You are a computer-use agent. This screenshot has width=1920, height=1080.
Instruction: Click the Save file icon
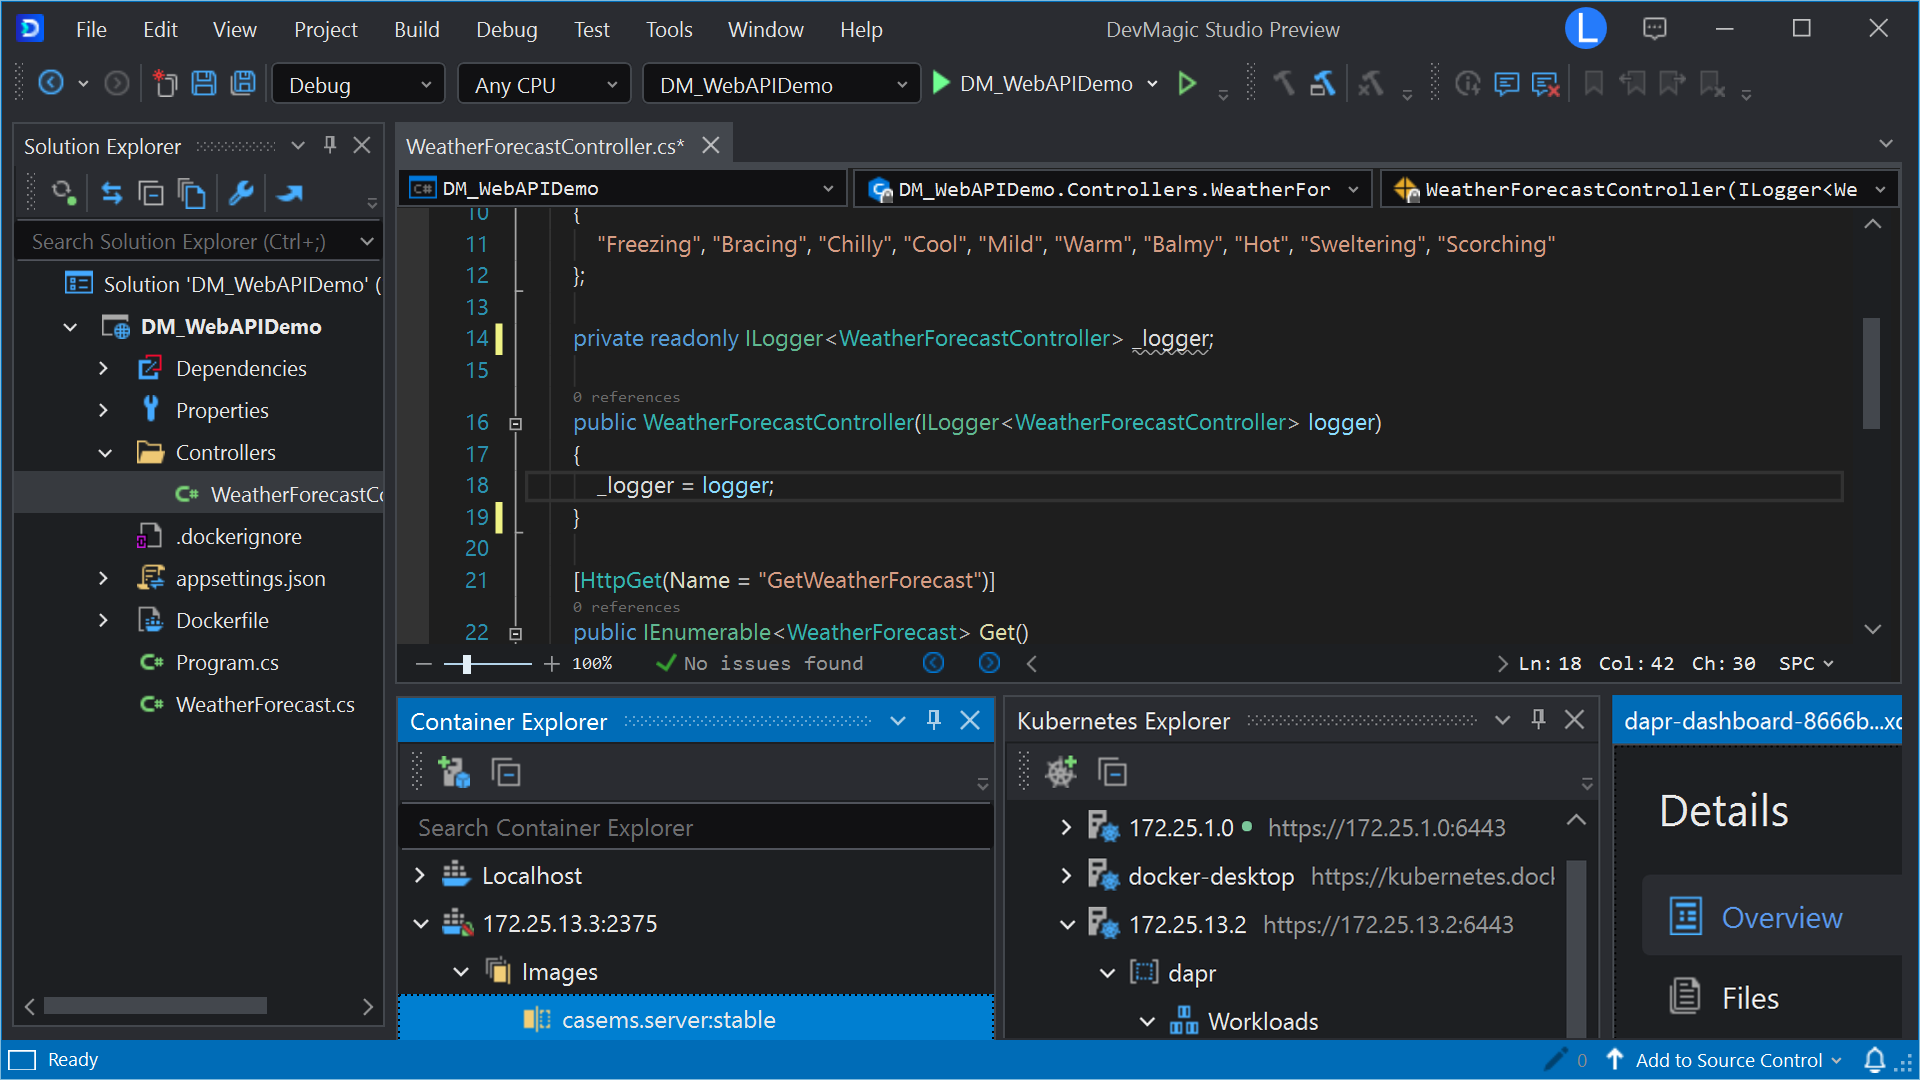pos(204,83)
